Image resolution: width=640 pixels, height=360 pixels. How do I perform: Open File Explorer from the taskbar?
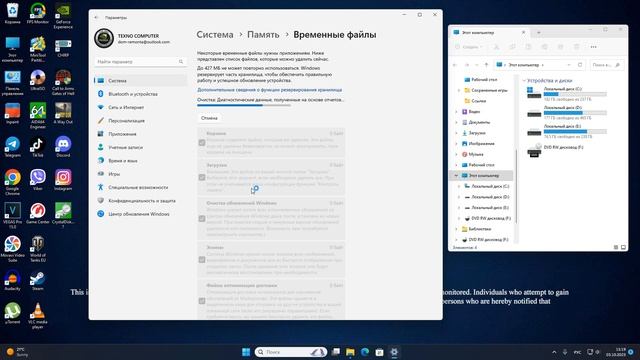click(x=350, y=352)
